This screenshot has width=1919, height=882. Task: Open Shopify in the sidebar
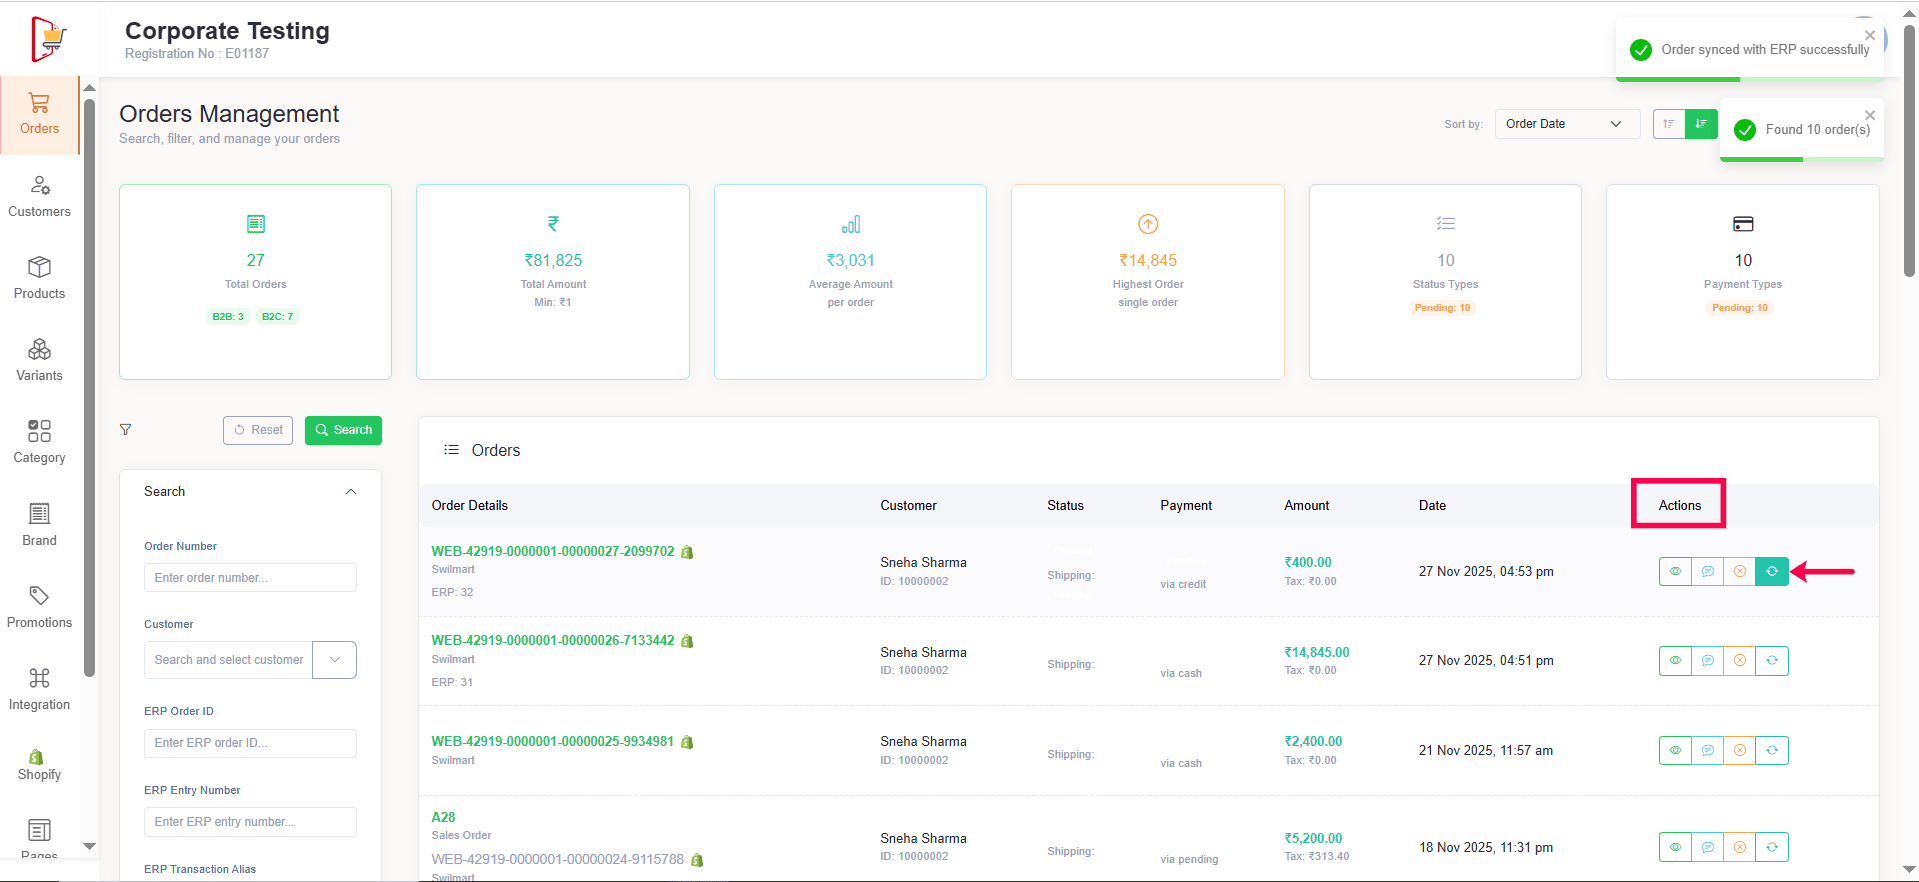click(x=39, y=765)
